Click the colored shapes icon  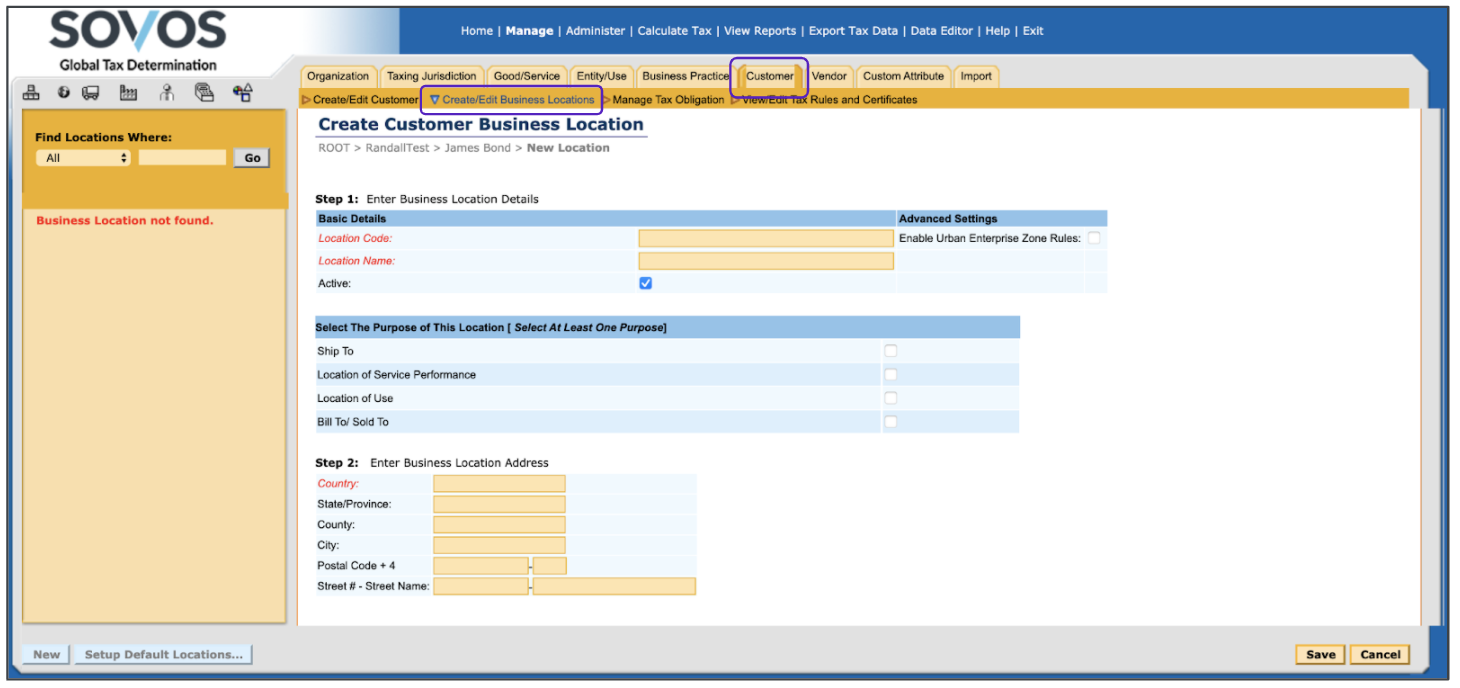pyautogui.click(x=242, y=93)
